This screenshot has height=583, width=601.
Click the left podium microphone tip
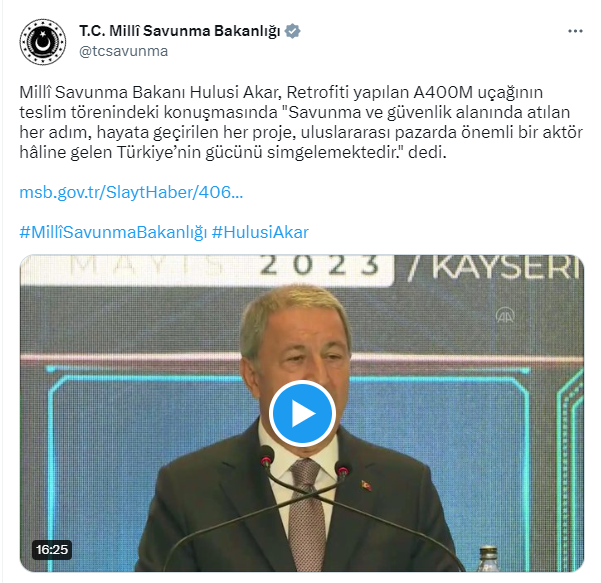pyautogui.click(x=267, y=455)
